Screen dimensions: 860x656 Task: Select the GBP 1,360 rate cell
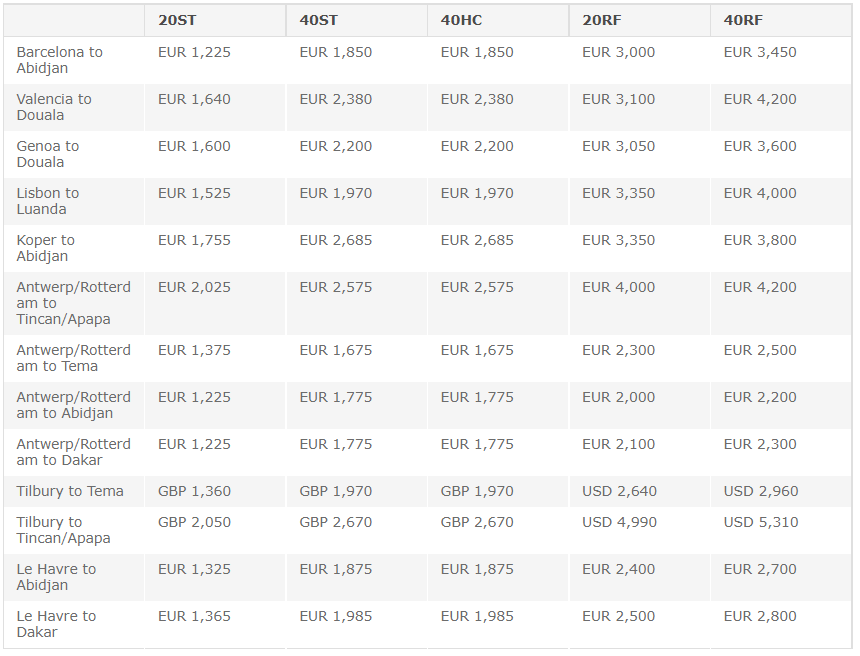coord(194,491)
